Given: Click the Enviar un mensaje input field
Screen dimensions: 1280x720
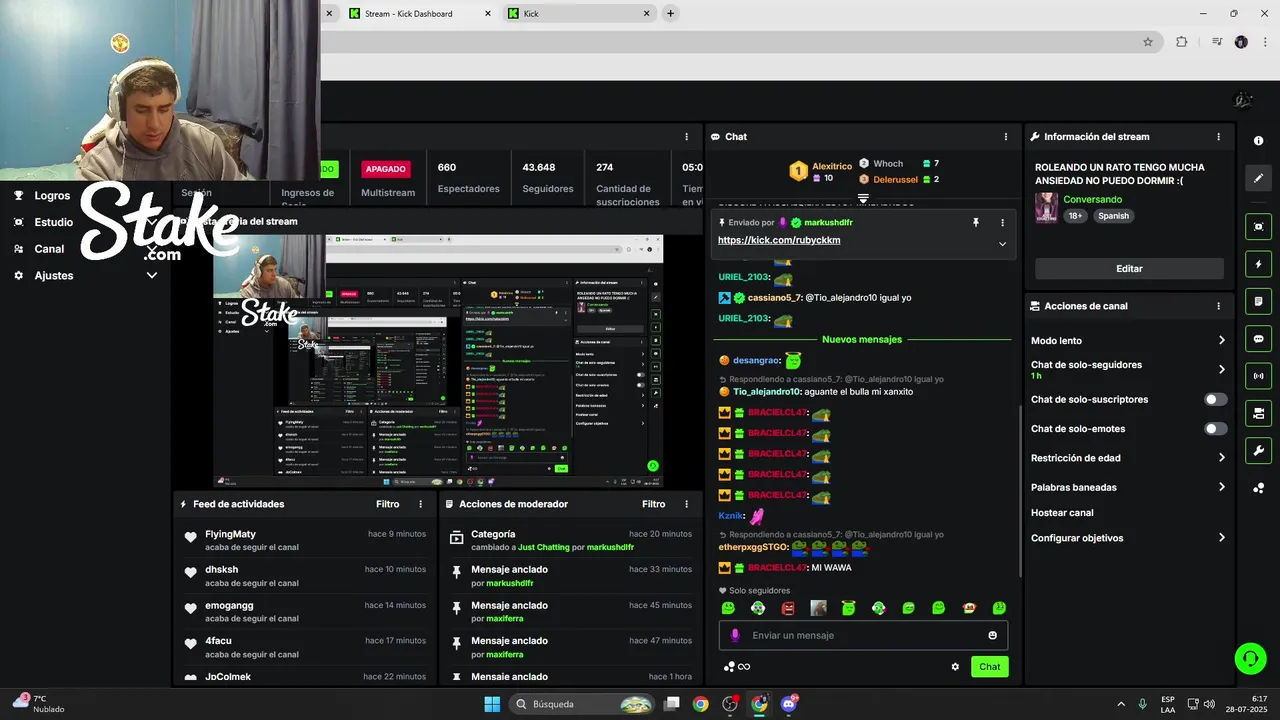Looking at the screenshot, I should click(864, 635).
